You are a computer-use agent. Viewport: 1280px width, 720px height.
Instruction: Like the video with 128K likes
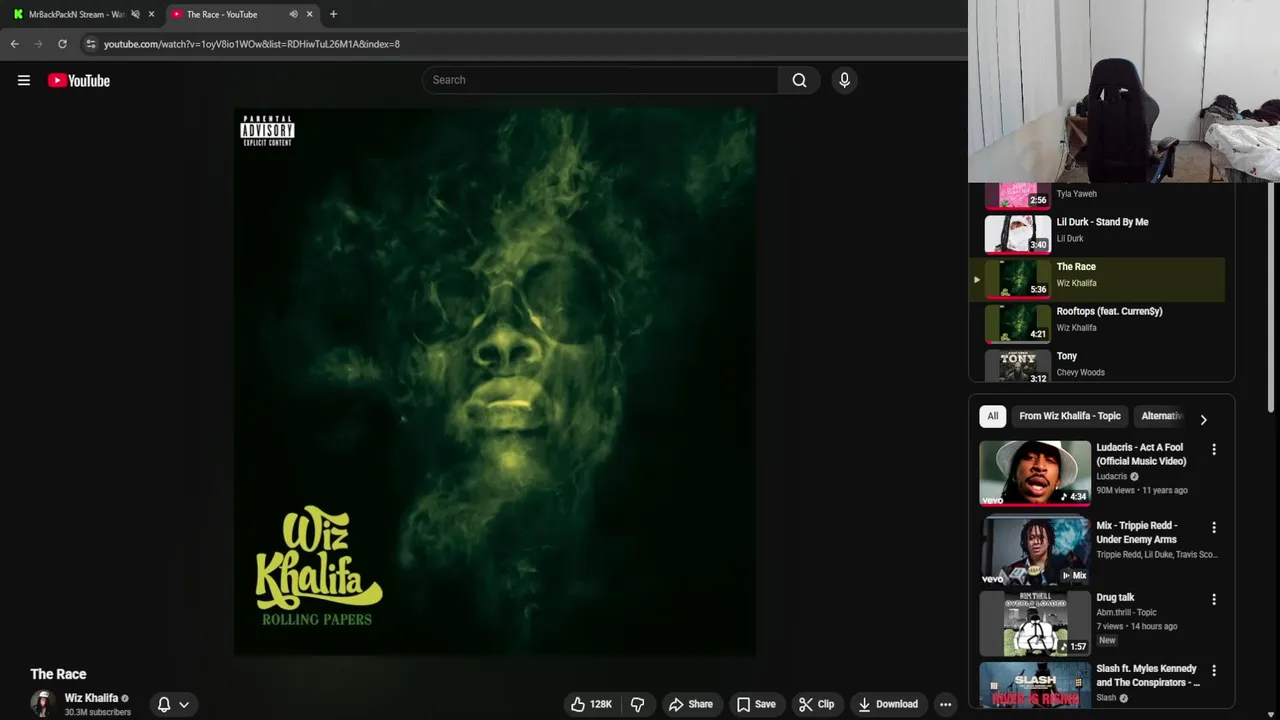(x=591, y=704)
